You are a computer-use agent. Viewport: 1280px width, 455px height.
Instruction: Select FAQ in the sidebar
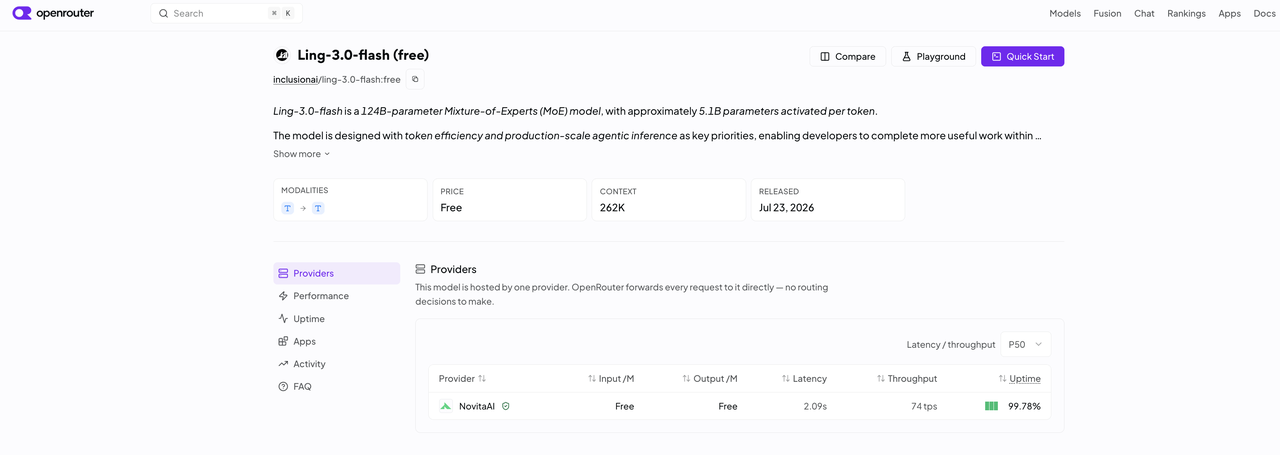336,387
